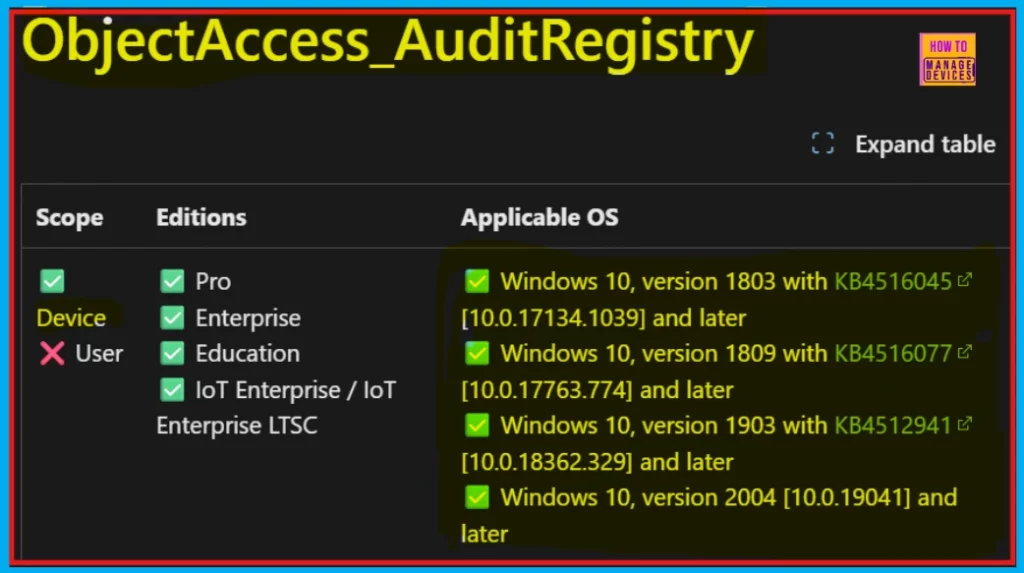Screen dimensions: 1024x573
Task: Select the Applicable OS column header
Action: [539, 218]
